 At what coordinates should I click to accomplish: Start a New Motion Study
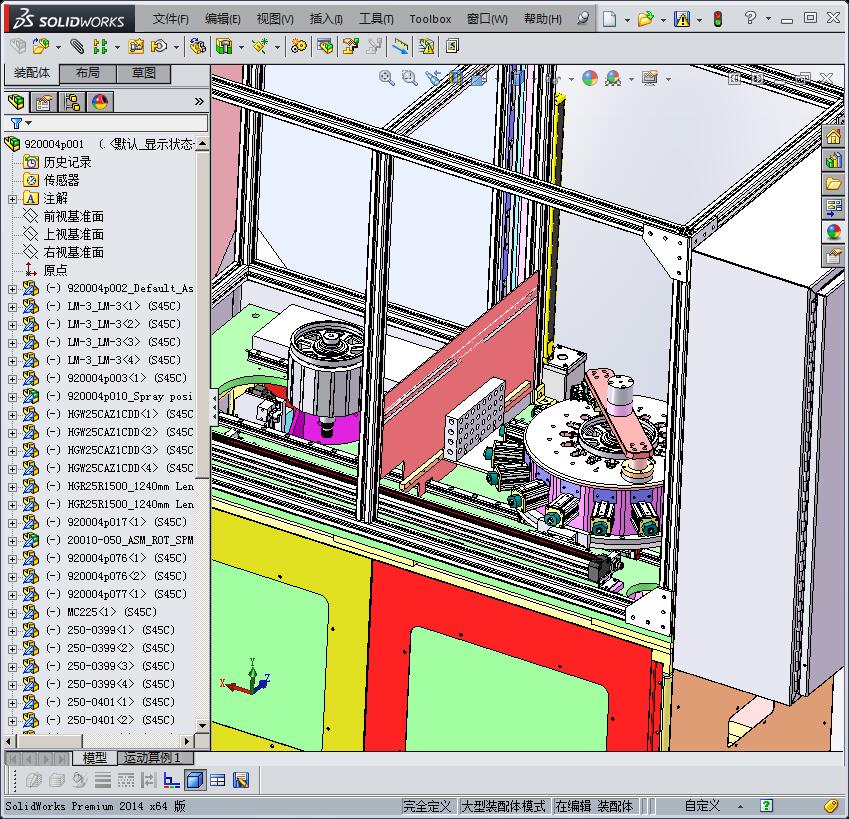pyautogui.click(x=298, y=47)
